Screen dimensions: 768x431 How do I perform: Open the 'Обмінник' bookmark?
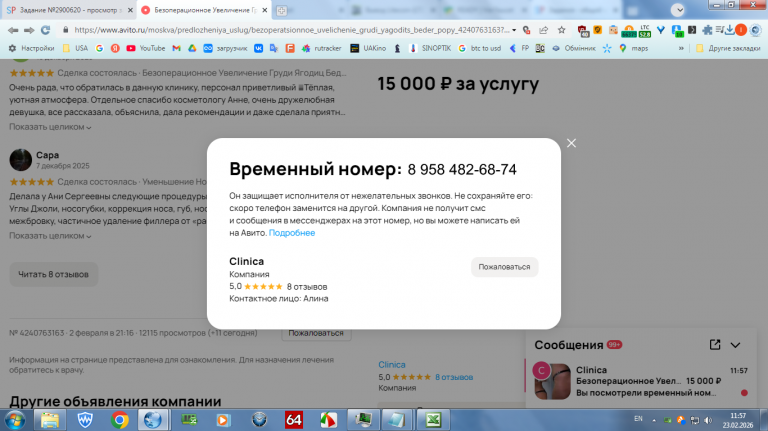tap(574, 48)
